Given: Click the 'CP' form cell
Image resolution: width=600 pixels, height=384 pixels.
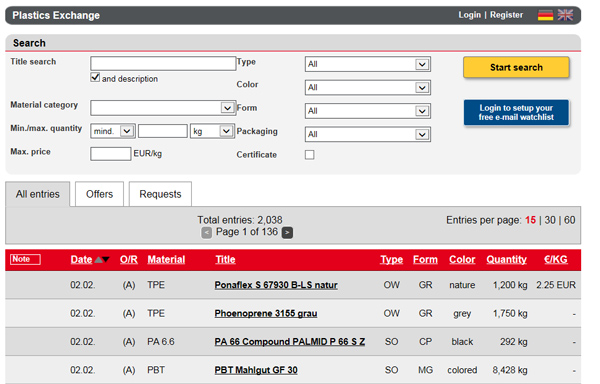Looking at the screenshot, I should pos(426,342).
